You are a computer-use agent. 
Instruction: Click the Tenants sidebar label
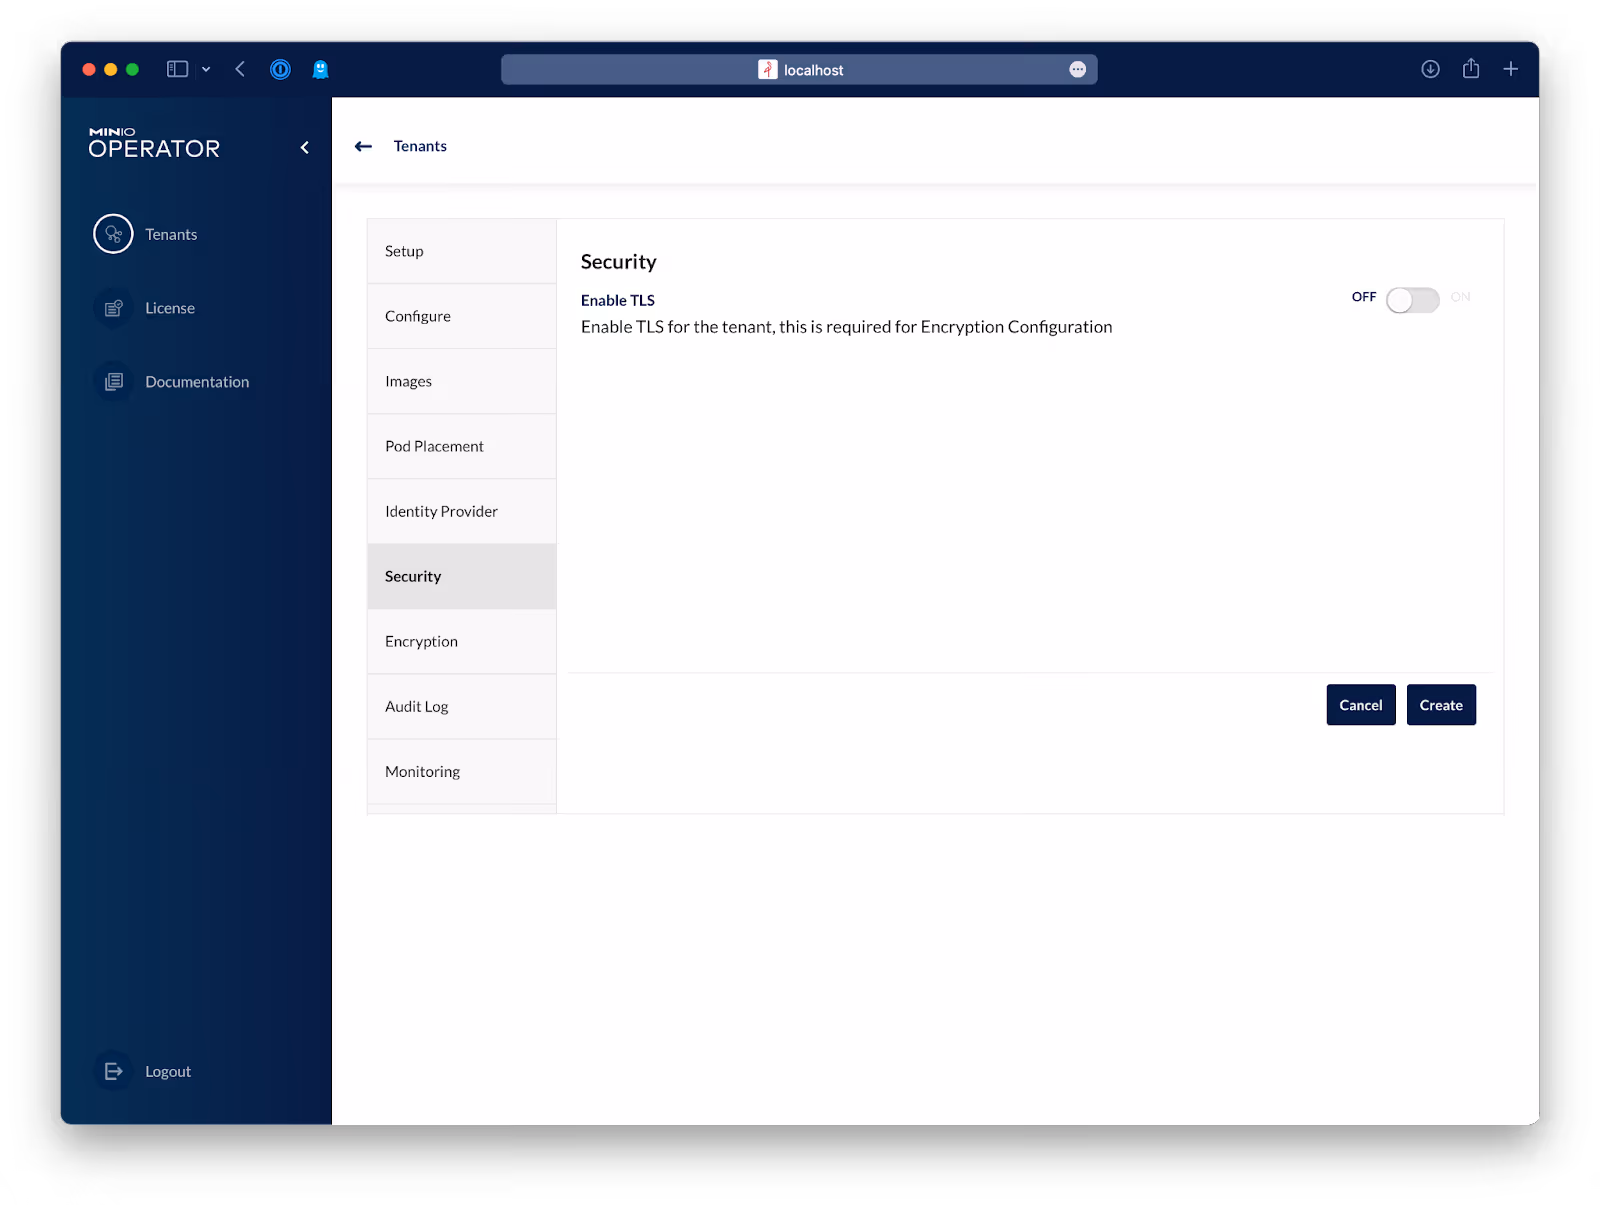(171, 234)
